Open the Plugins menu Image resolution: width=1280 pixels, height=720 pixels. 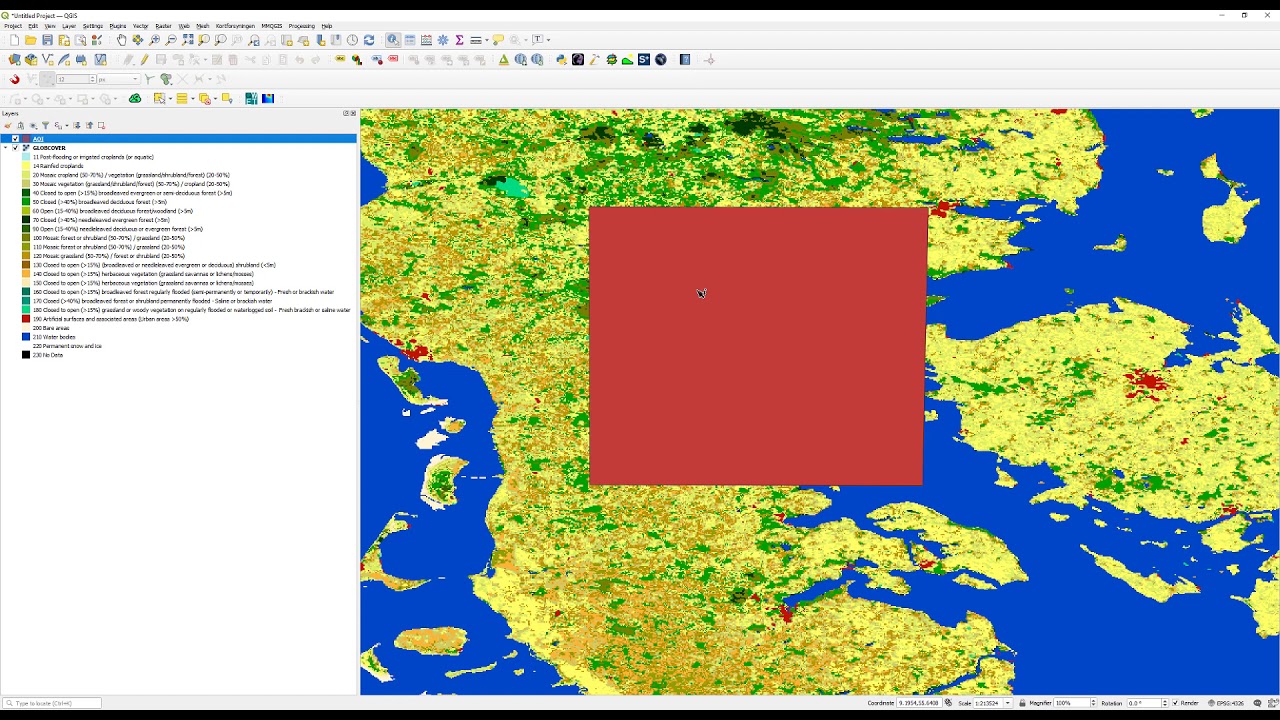point(118,26)
